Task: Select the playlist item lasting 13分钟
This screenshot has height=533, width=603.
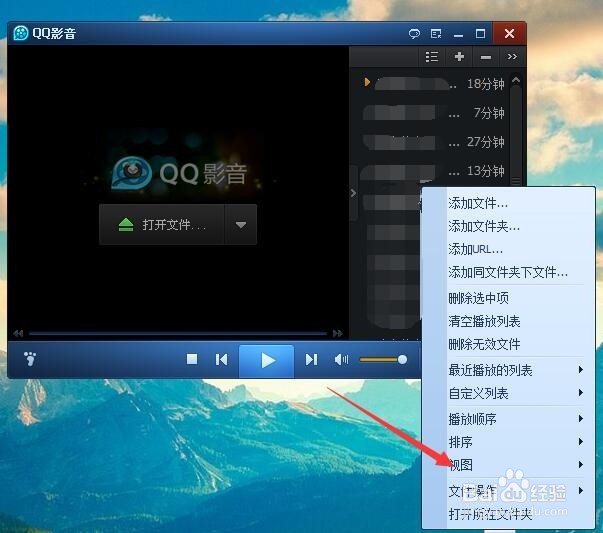Action: pyautogui.click(x=433, y=171)
